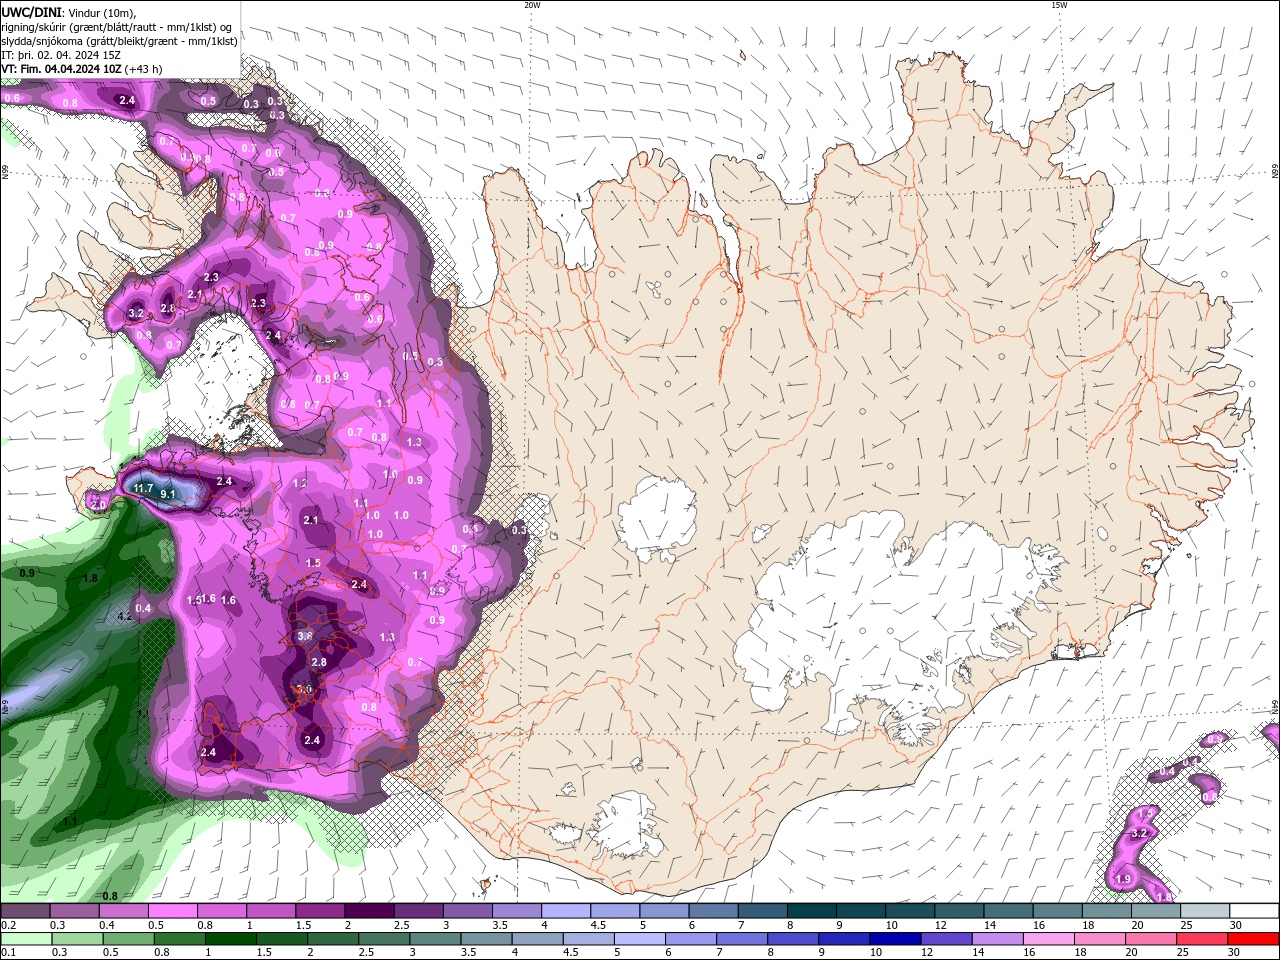
Task: Click the 'rigning/skúrir' legend description line
Action: coord(117,27)
